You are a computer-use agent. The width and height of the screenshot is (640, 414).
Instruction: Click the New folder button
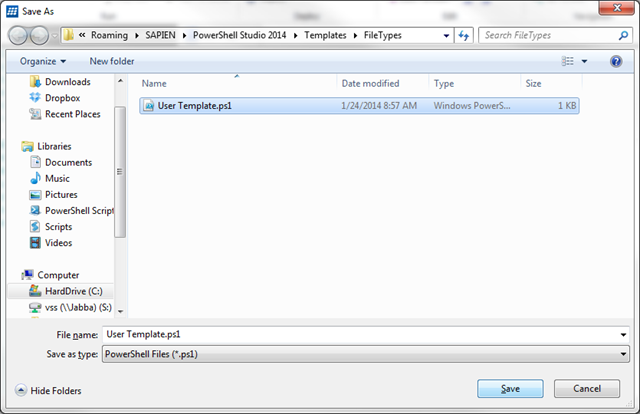[112, 61]
